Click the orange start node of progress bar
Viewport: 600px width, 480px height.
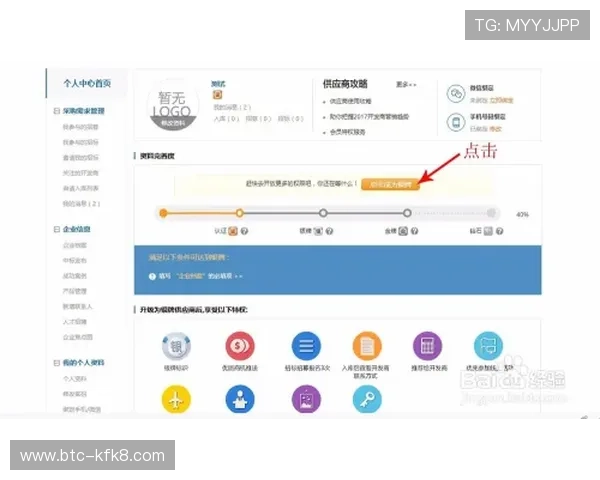point(163,213)
